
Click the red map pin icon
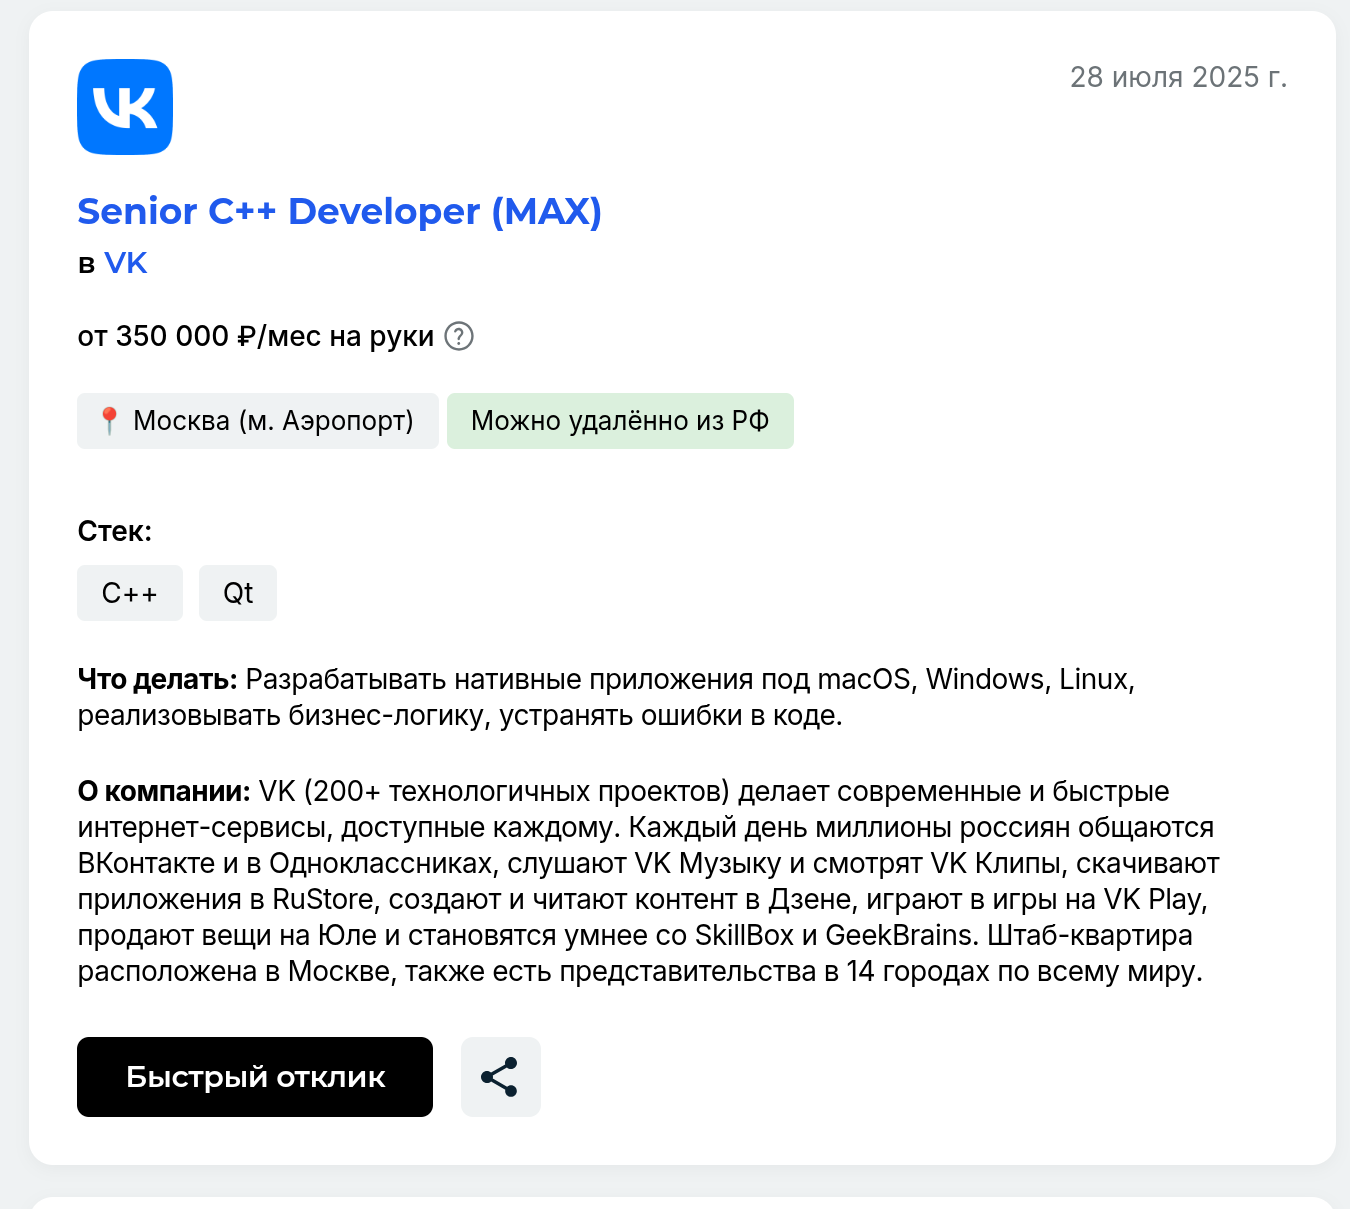click(x=109, y=421)
